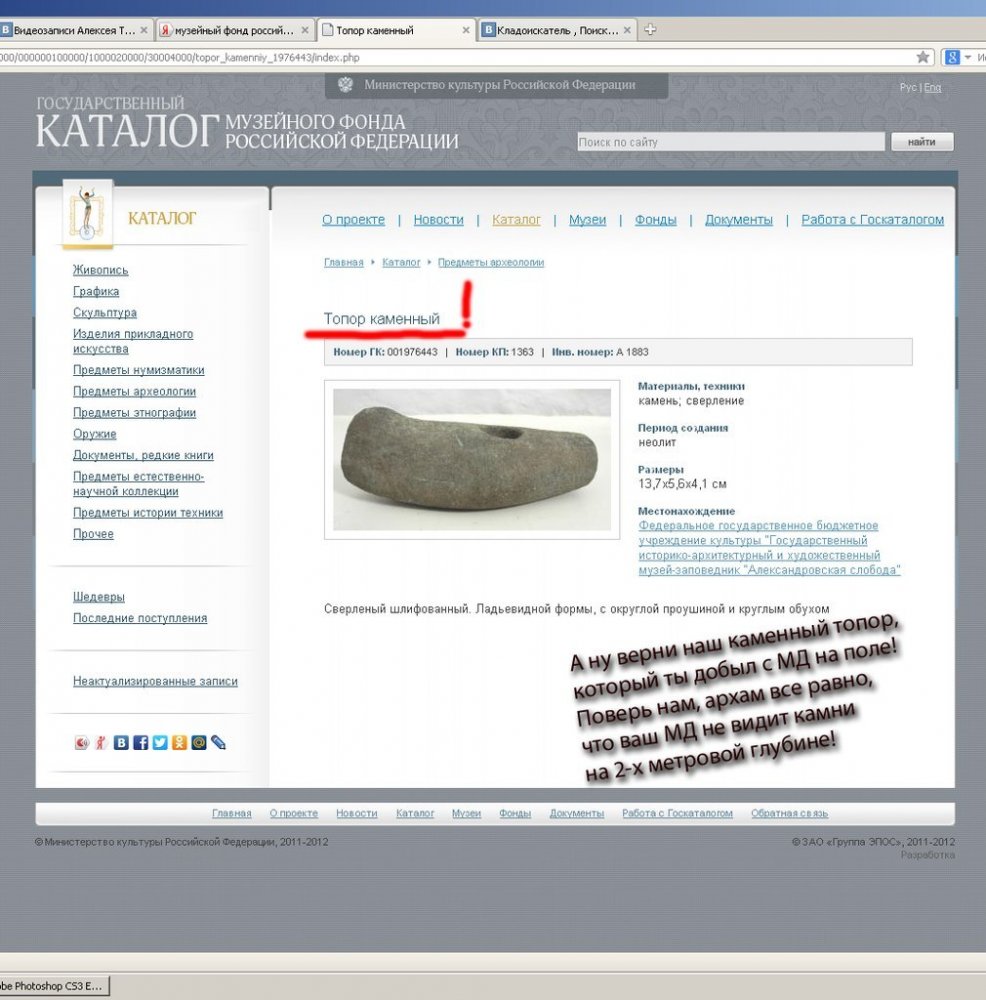Click the Twitter bird share icon
The image size is (986, 1000).
(160, 743)
